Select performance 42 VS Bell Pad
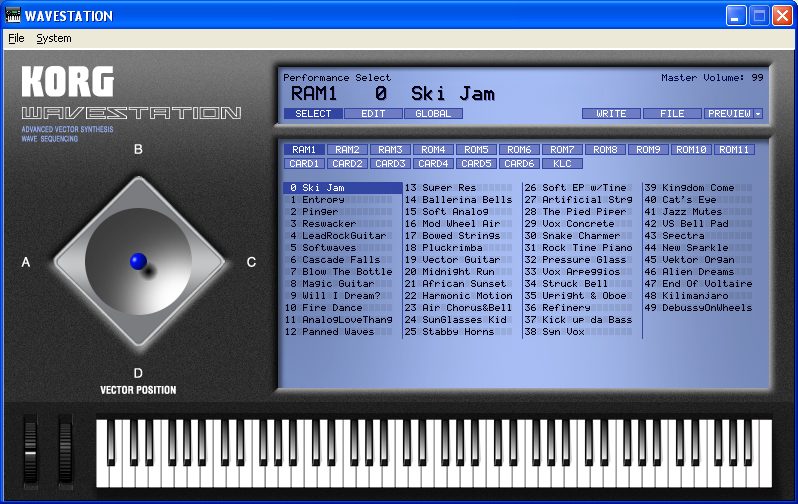798x504 pixels. pos(703,224)
